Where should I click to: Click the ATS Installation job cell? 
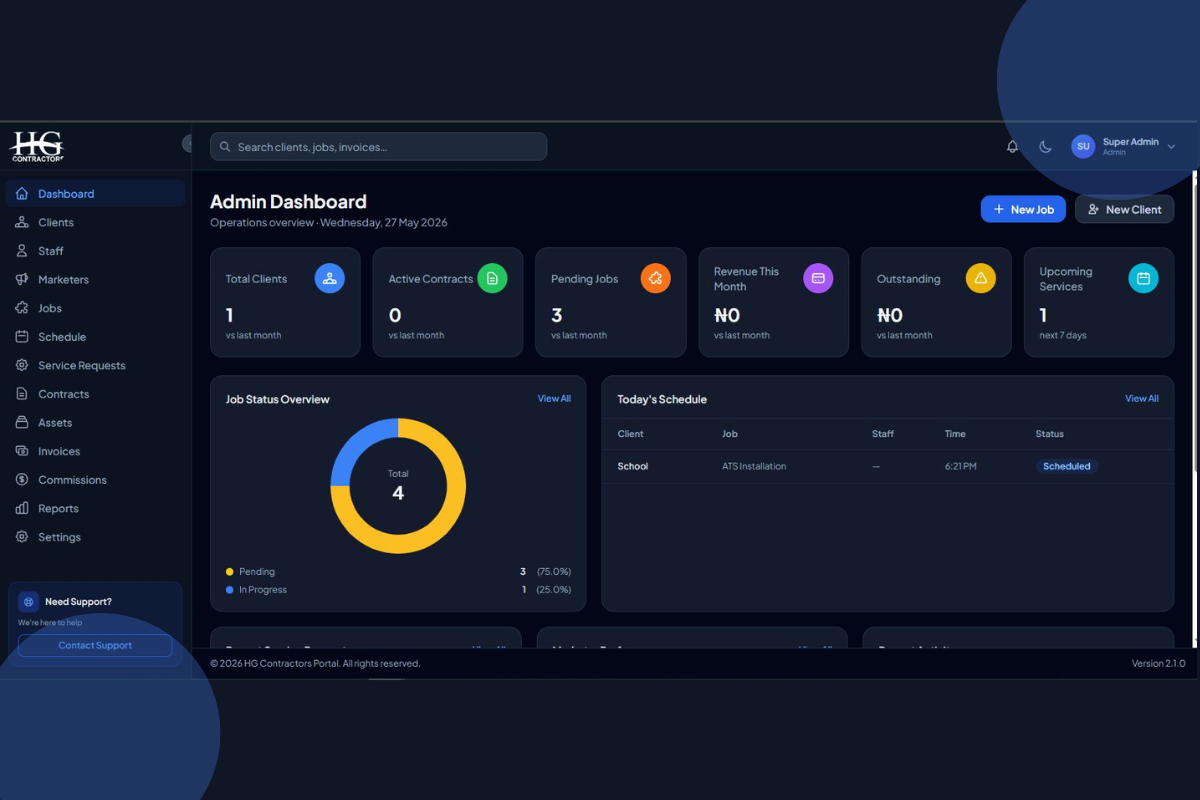point(754,466)
